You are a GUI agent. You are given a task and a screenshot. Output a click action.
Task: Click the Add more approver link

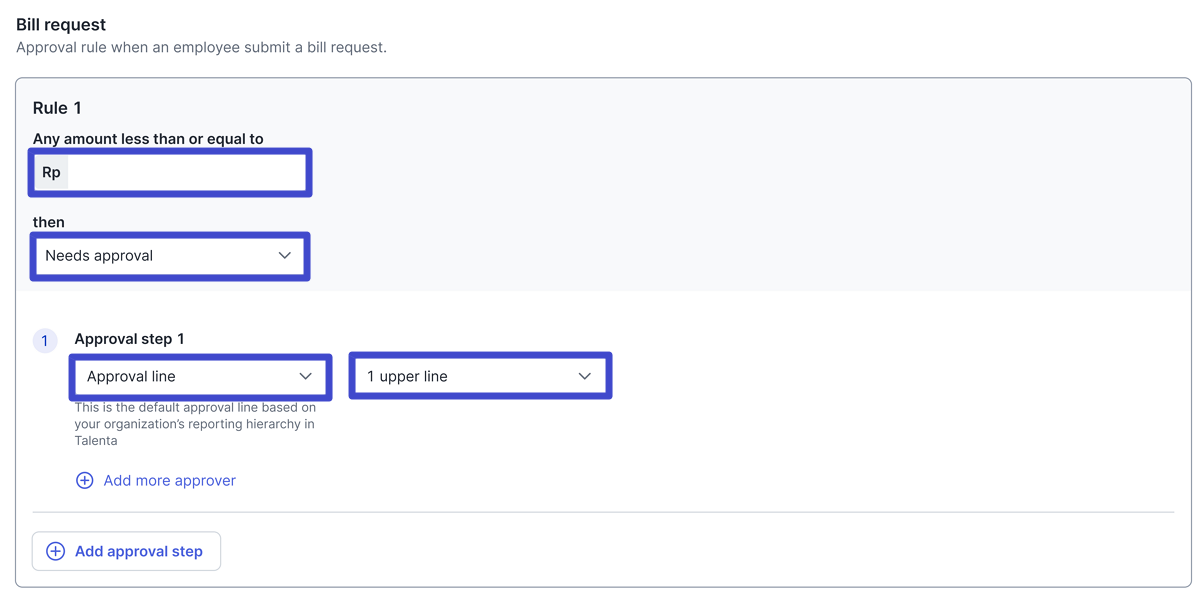(x=169, y=481)
